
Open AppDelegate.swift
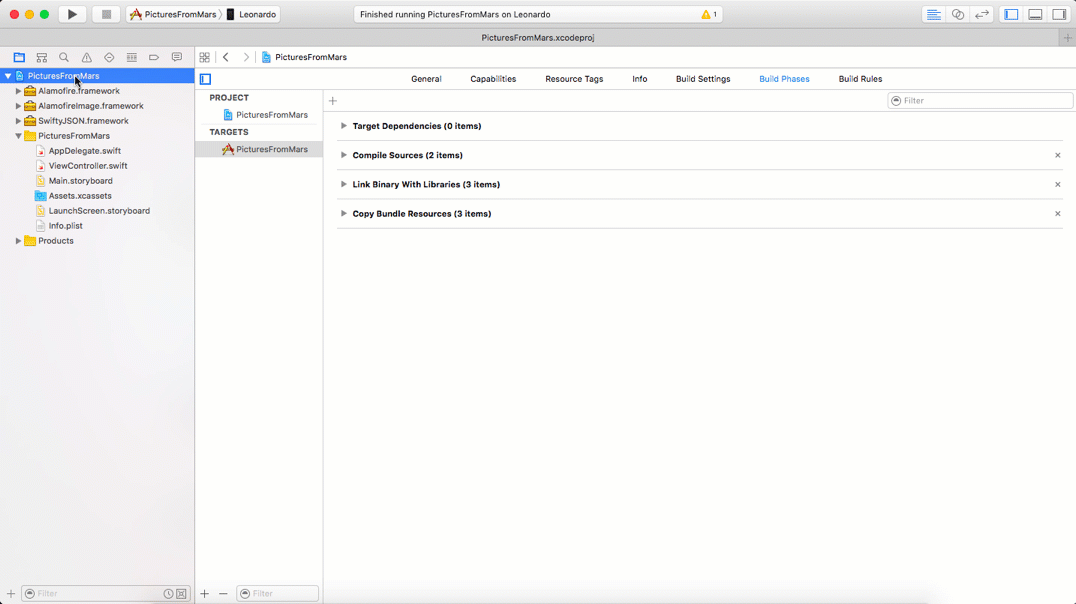(84, 151)
